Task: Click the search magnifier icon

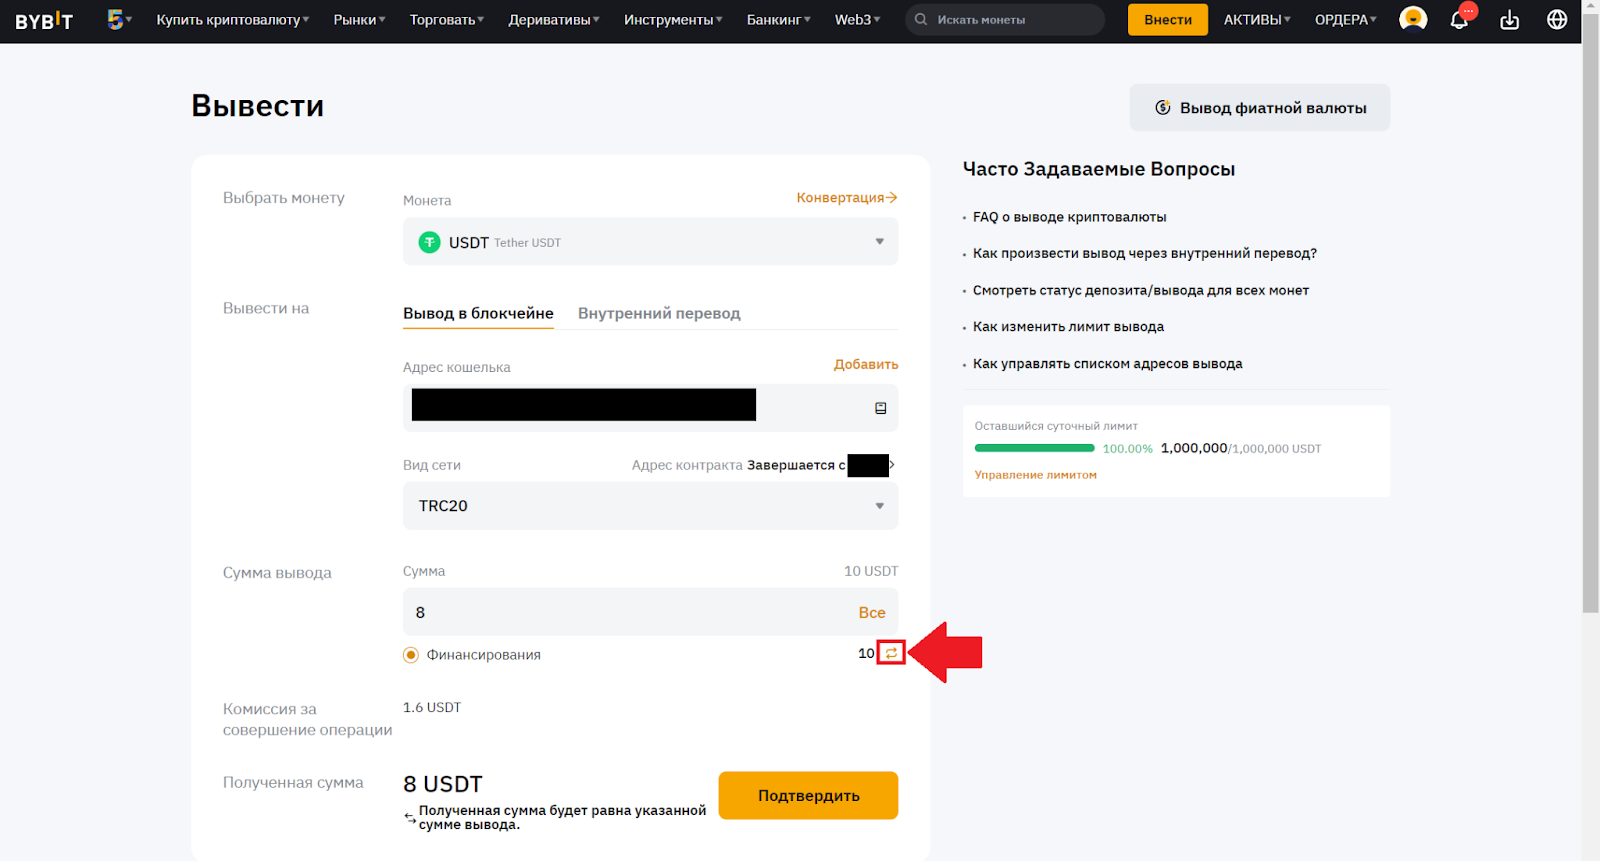Action: pyautogui.click(x=921, y=19)
